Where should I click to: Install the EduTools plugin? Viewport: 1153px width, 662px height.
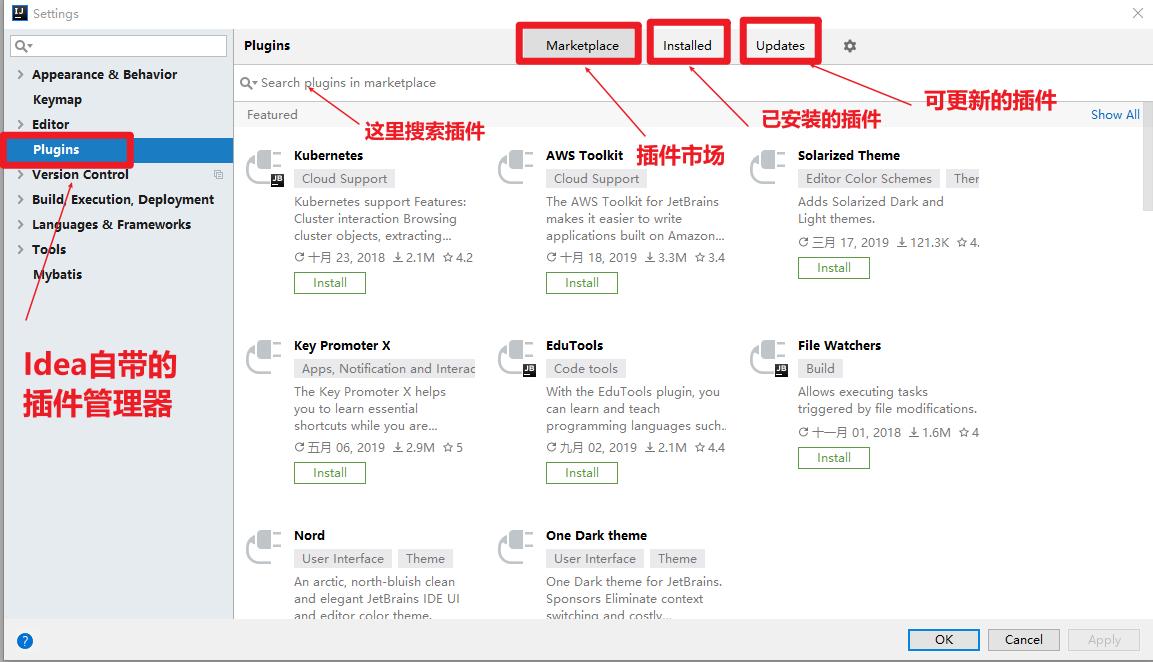pos(582,473)
